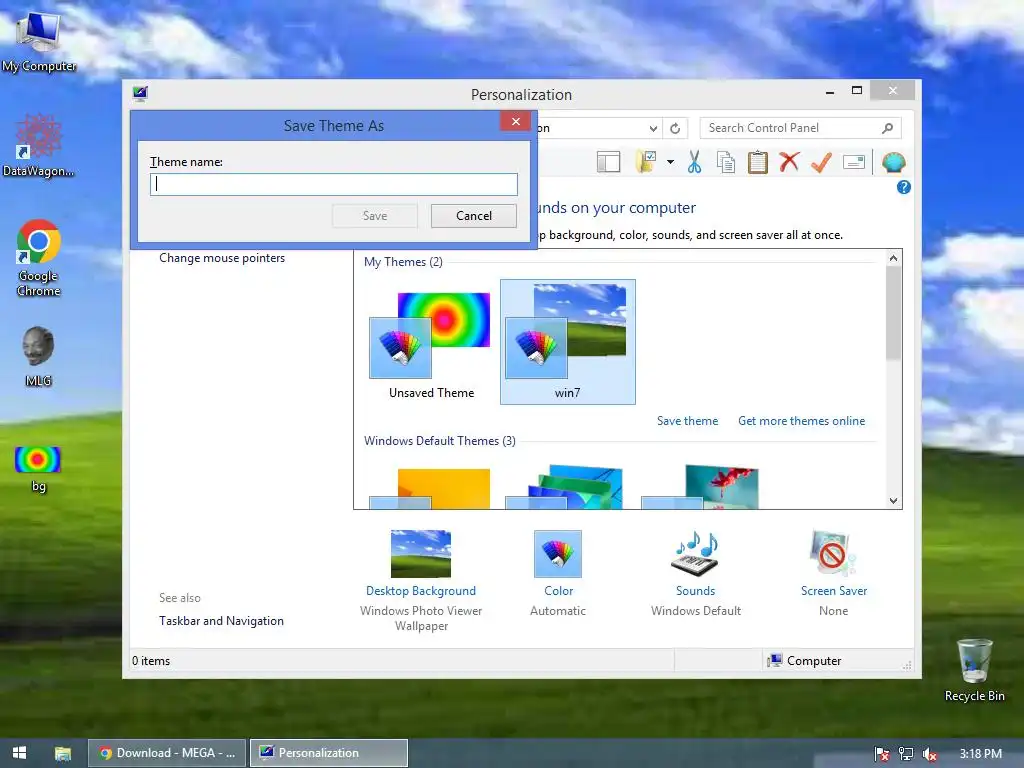The width and height of the screenshot is (1024, 768).
Task: Click the themes list scrollbar thumb
Action: (893, 313)
